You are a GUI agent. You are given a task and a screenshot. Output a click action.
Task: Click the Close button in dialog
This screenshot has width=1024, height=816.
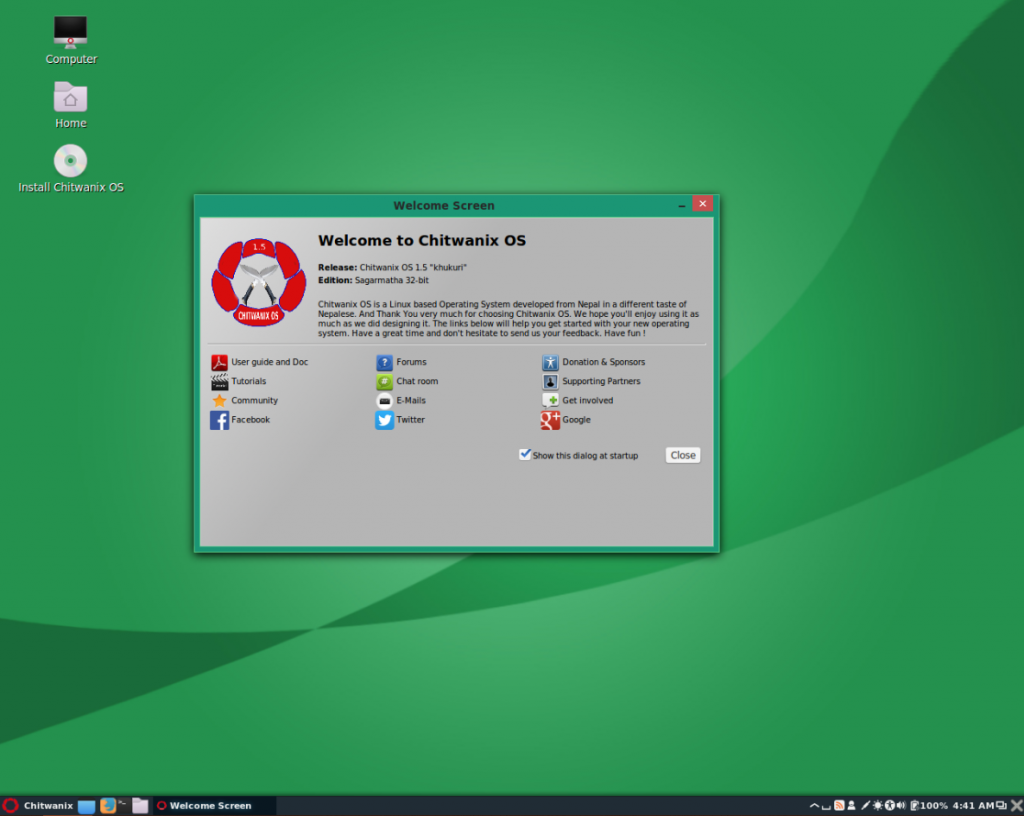point(683,455)
